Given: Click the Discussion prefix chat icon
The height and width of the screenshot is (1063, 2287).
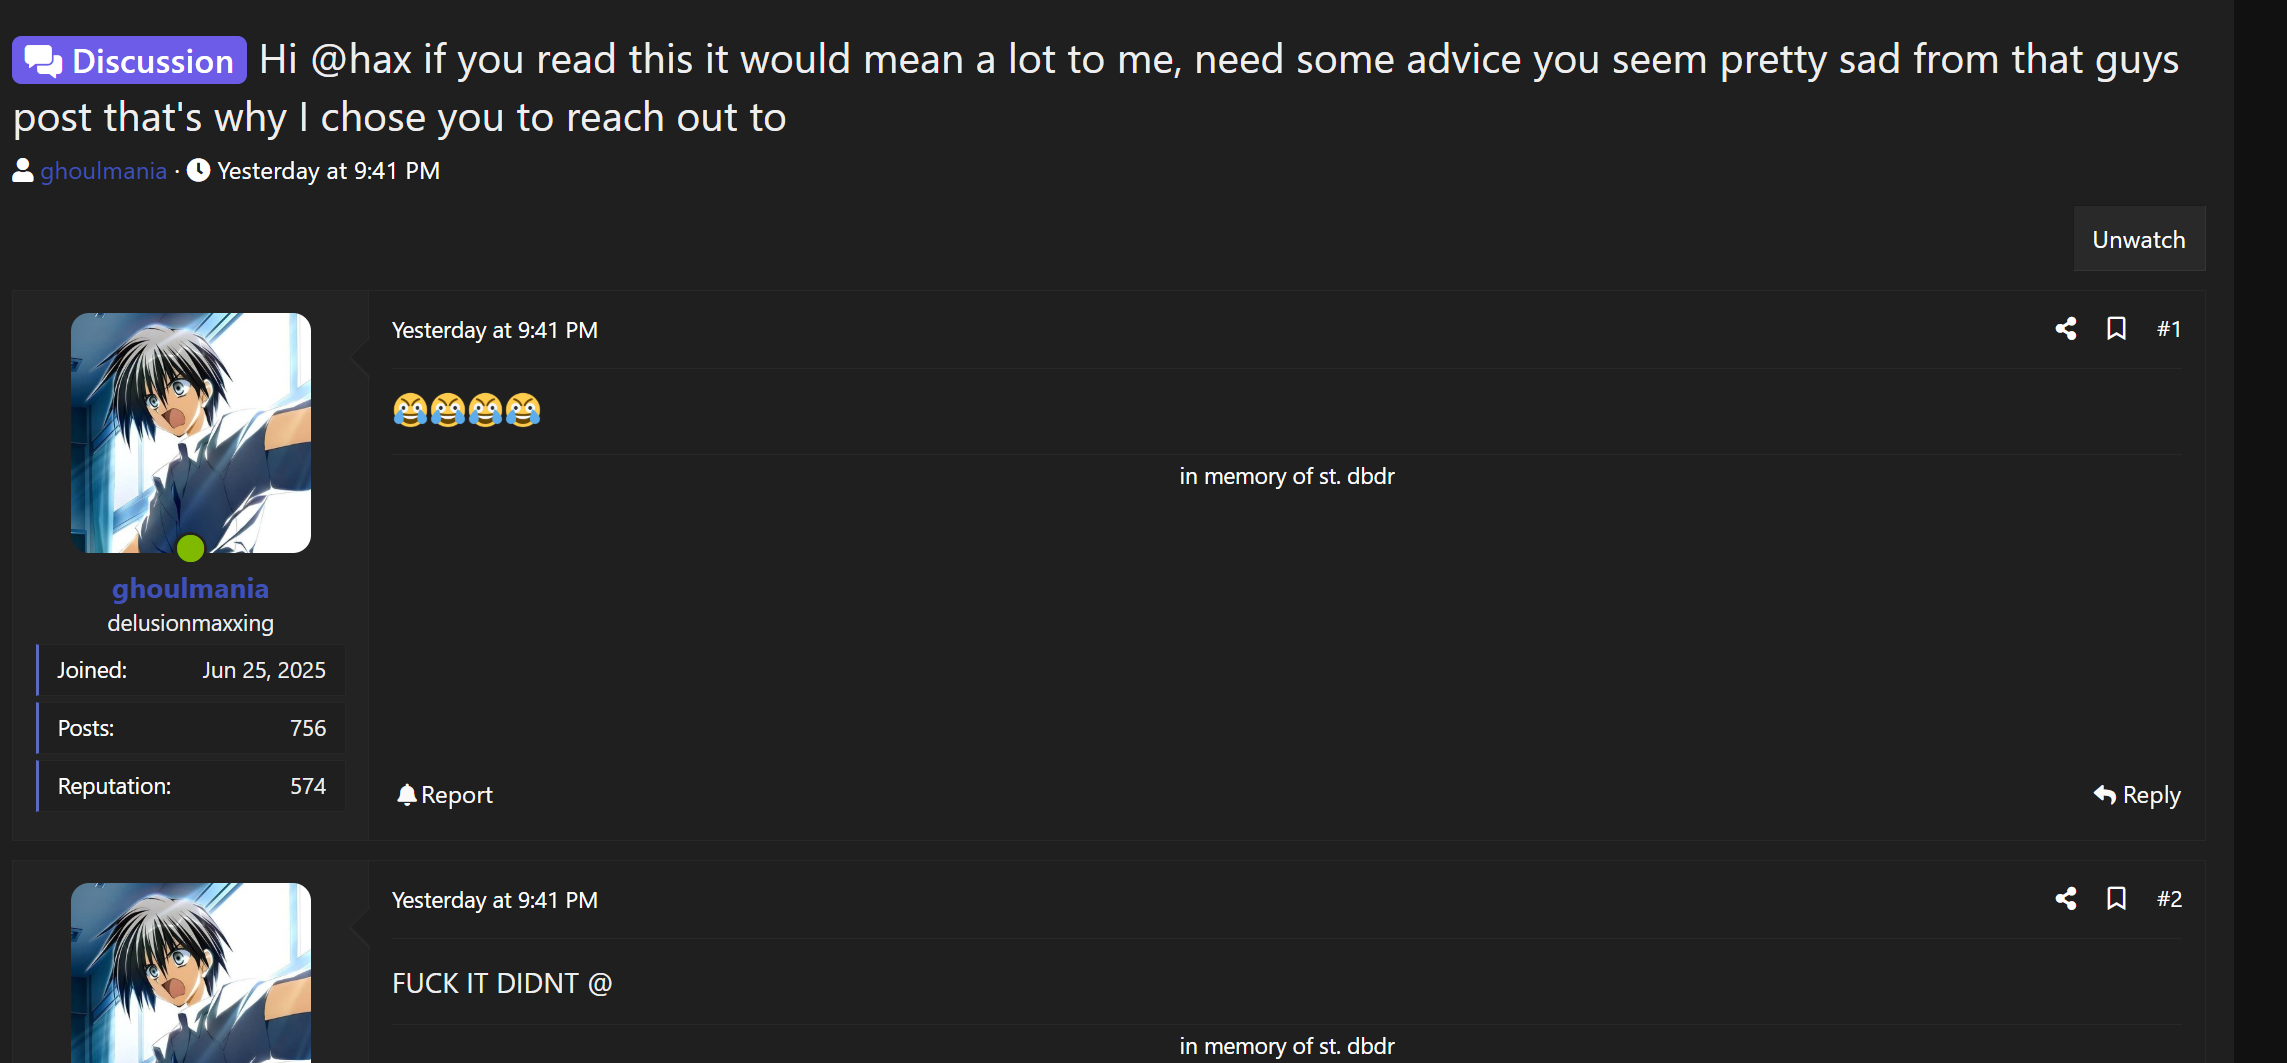Looking at the screenshot, I should (x=43, y=61).
